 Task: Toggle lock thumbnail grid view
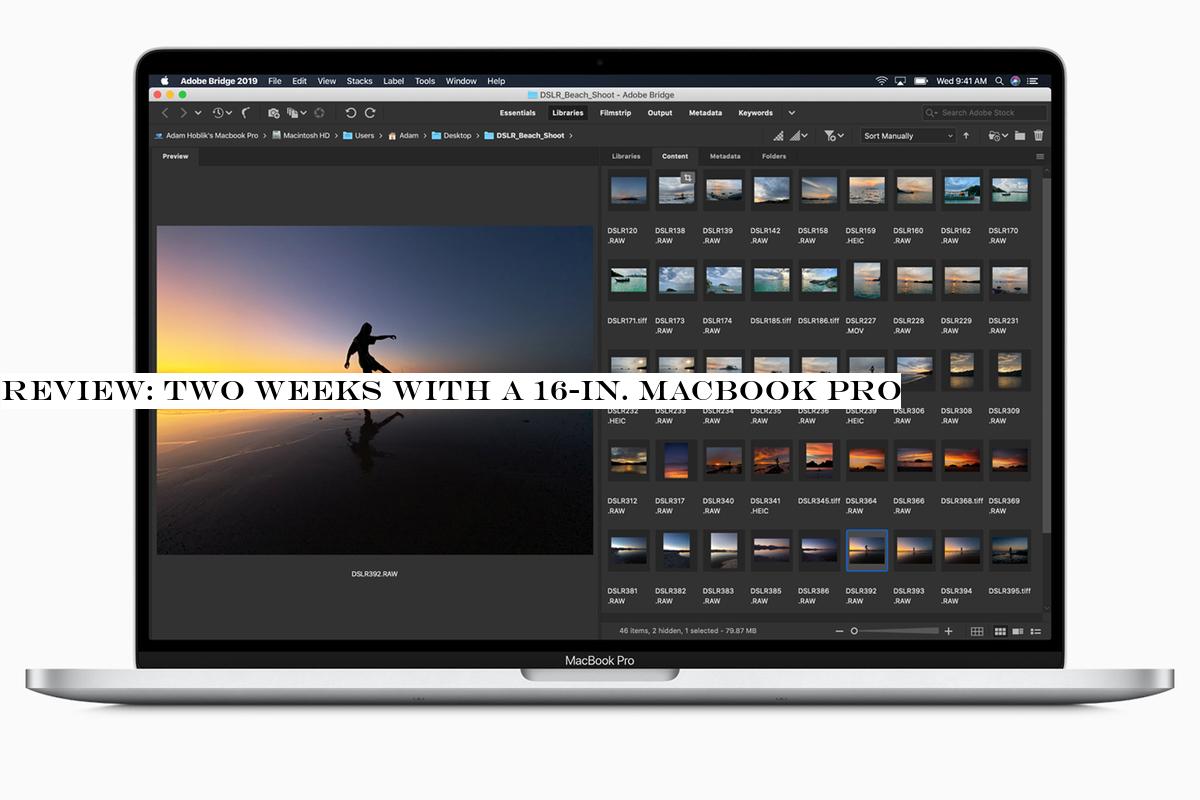tap(977, 631)
